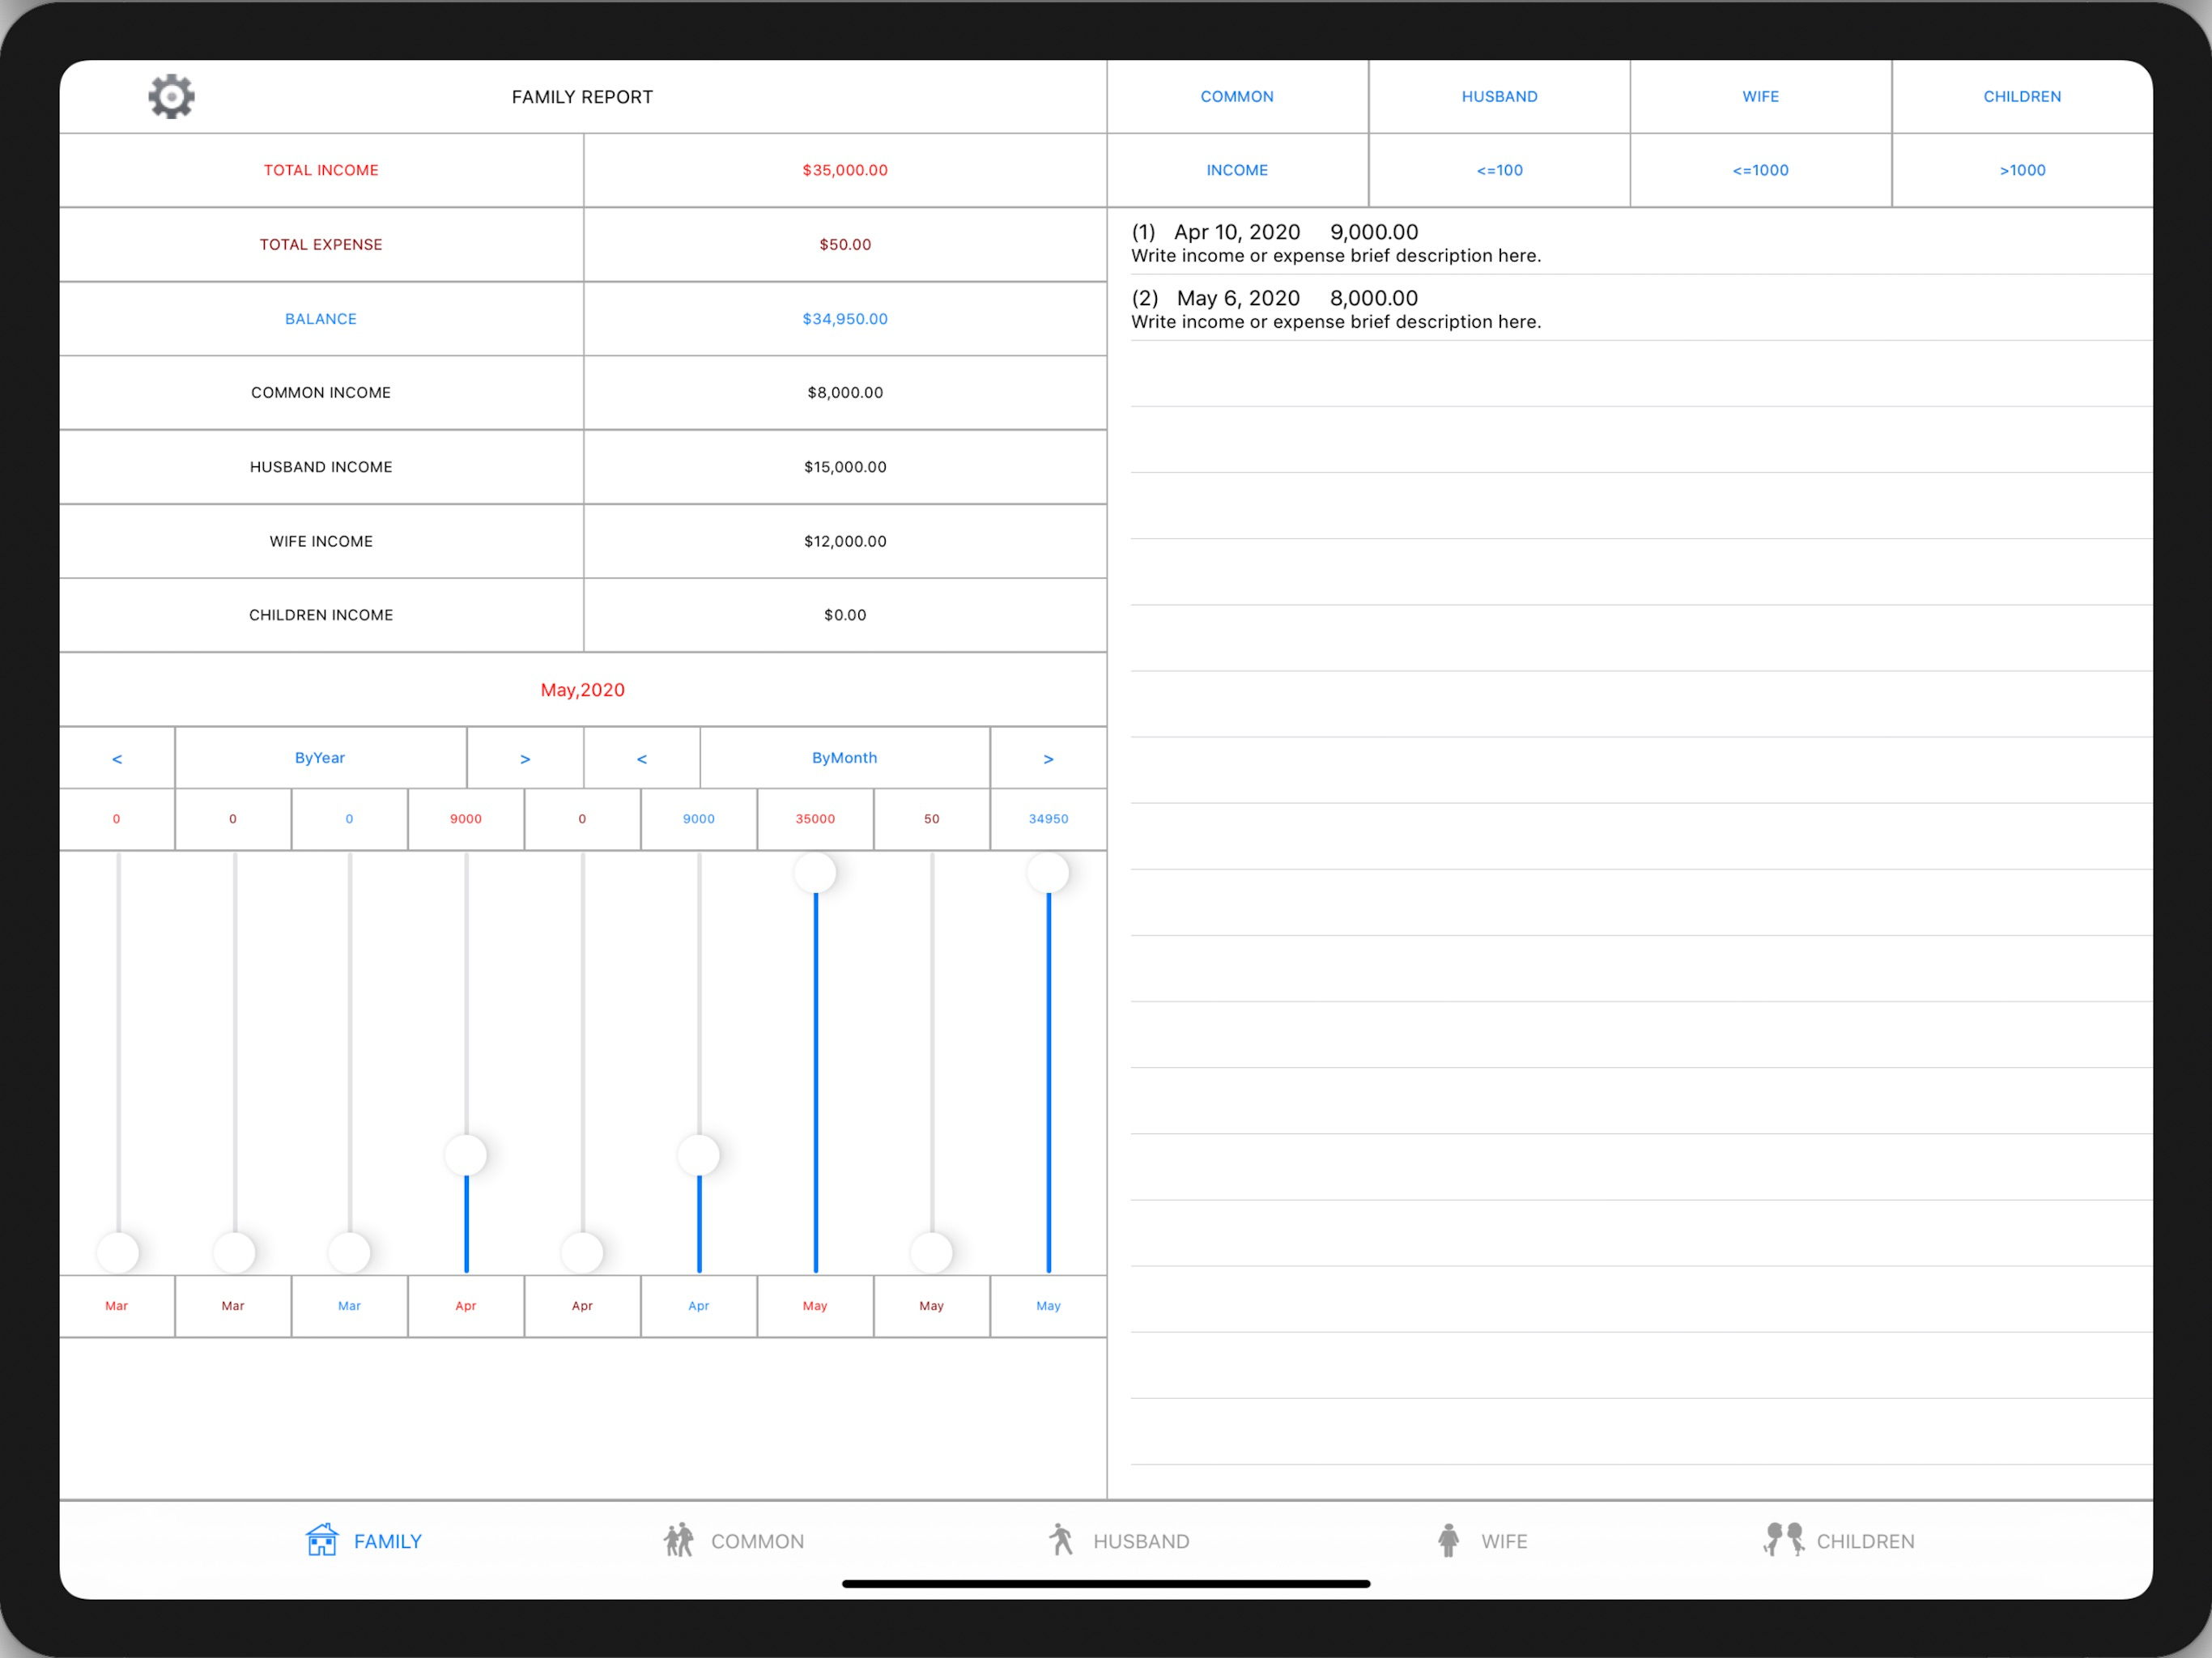Click the HUSBAND INCOME row label

(x=321, y=467)
